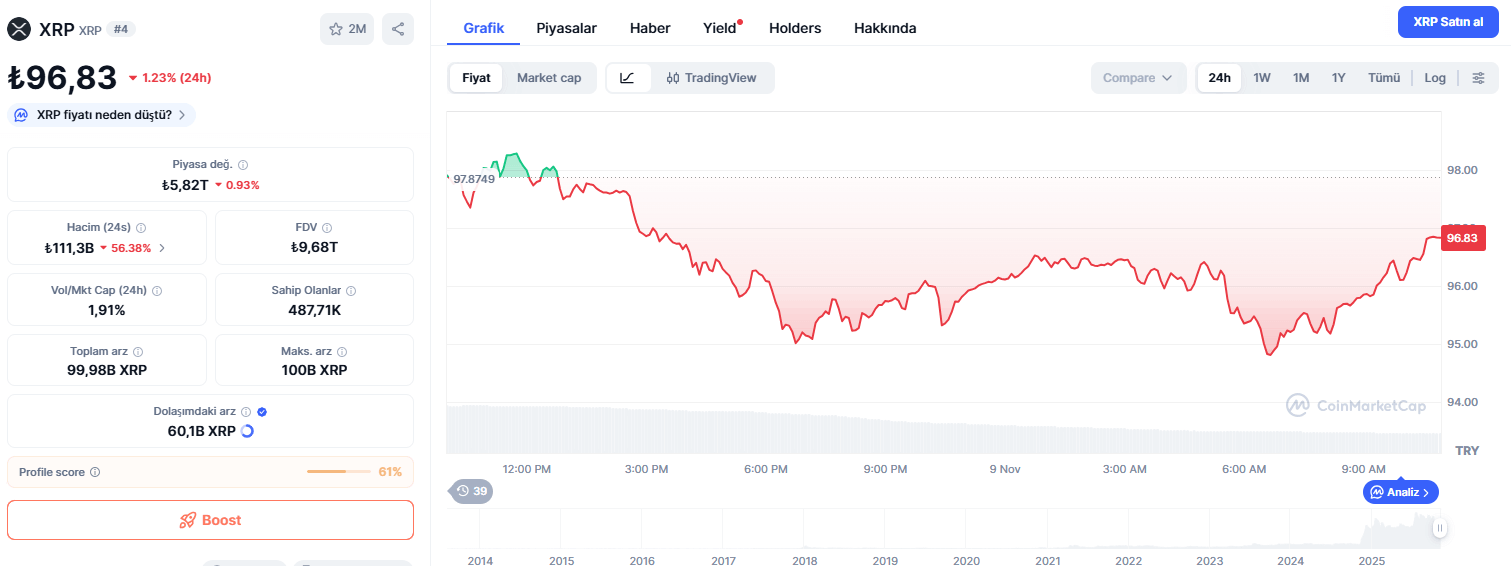1511x566 pixels.
Task: Open chart settings sliders icon
Action: (1479, 78)
